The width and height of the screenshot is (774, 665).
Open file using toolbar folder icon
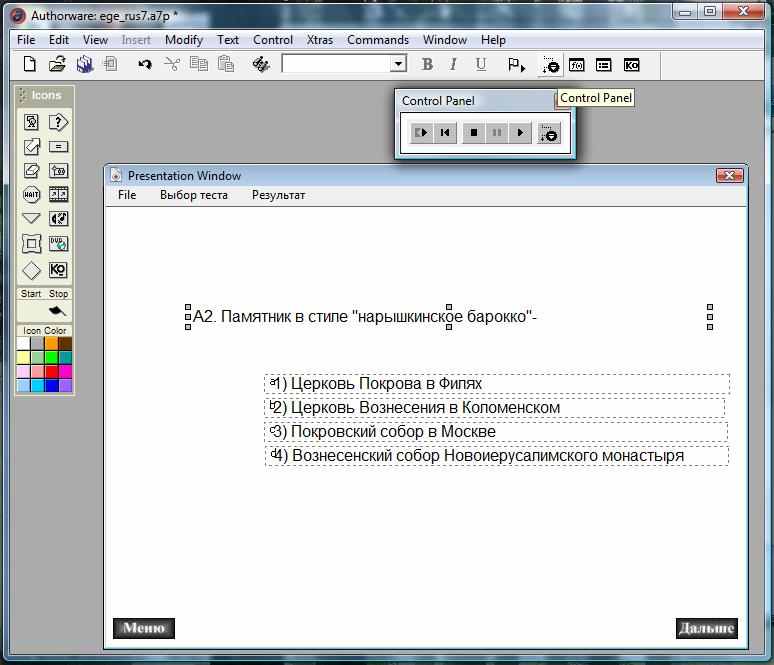click(57, 65)
